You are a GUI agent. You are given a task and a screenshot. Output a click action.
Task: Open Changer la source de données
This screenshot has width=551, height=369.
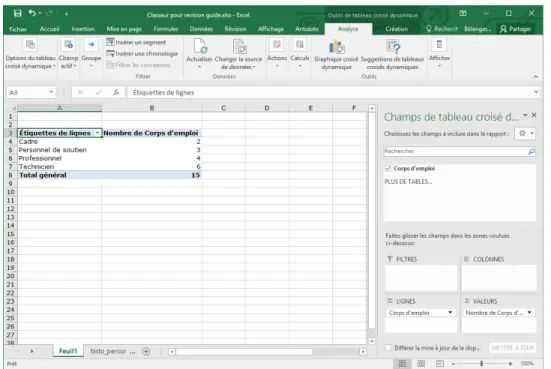click(x=238, y=54)
